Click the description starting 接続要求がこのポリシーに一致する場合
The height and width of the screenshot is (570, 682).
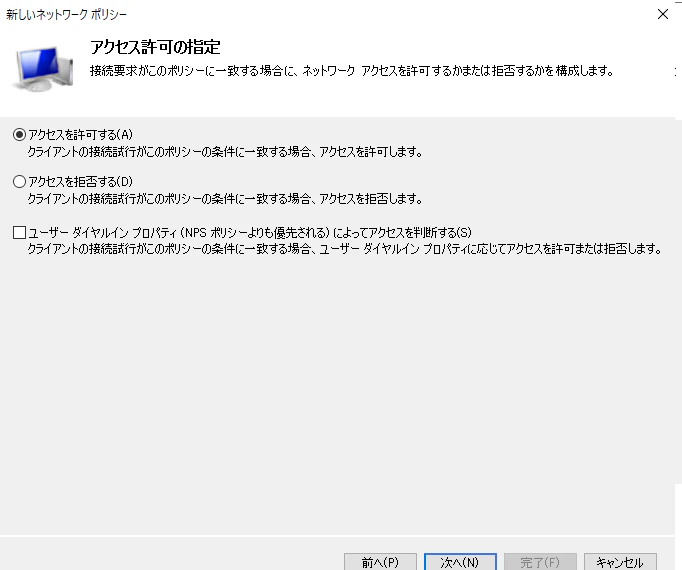(352, 70)
